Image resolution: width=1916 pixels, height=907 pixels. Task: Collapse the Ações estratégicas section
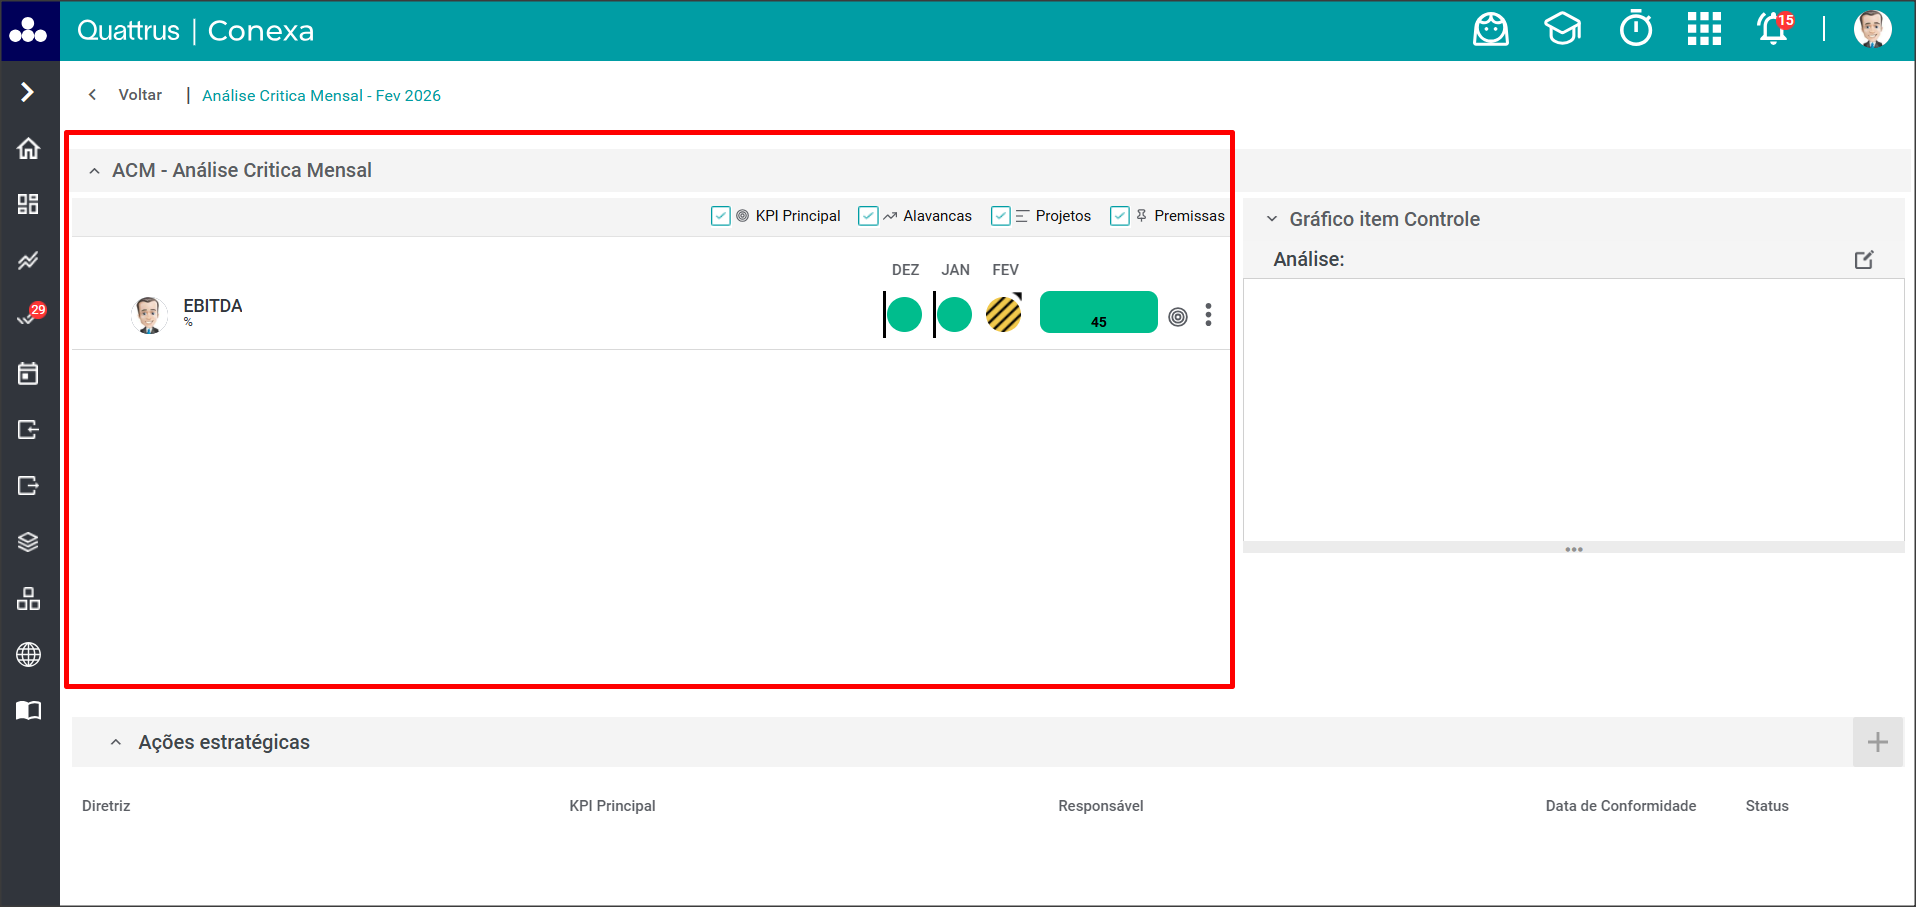point(116,742)
